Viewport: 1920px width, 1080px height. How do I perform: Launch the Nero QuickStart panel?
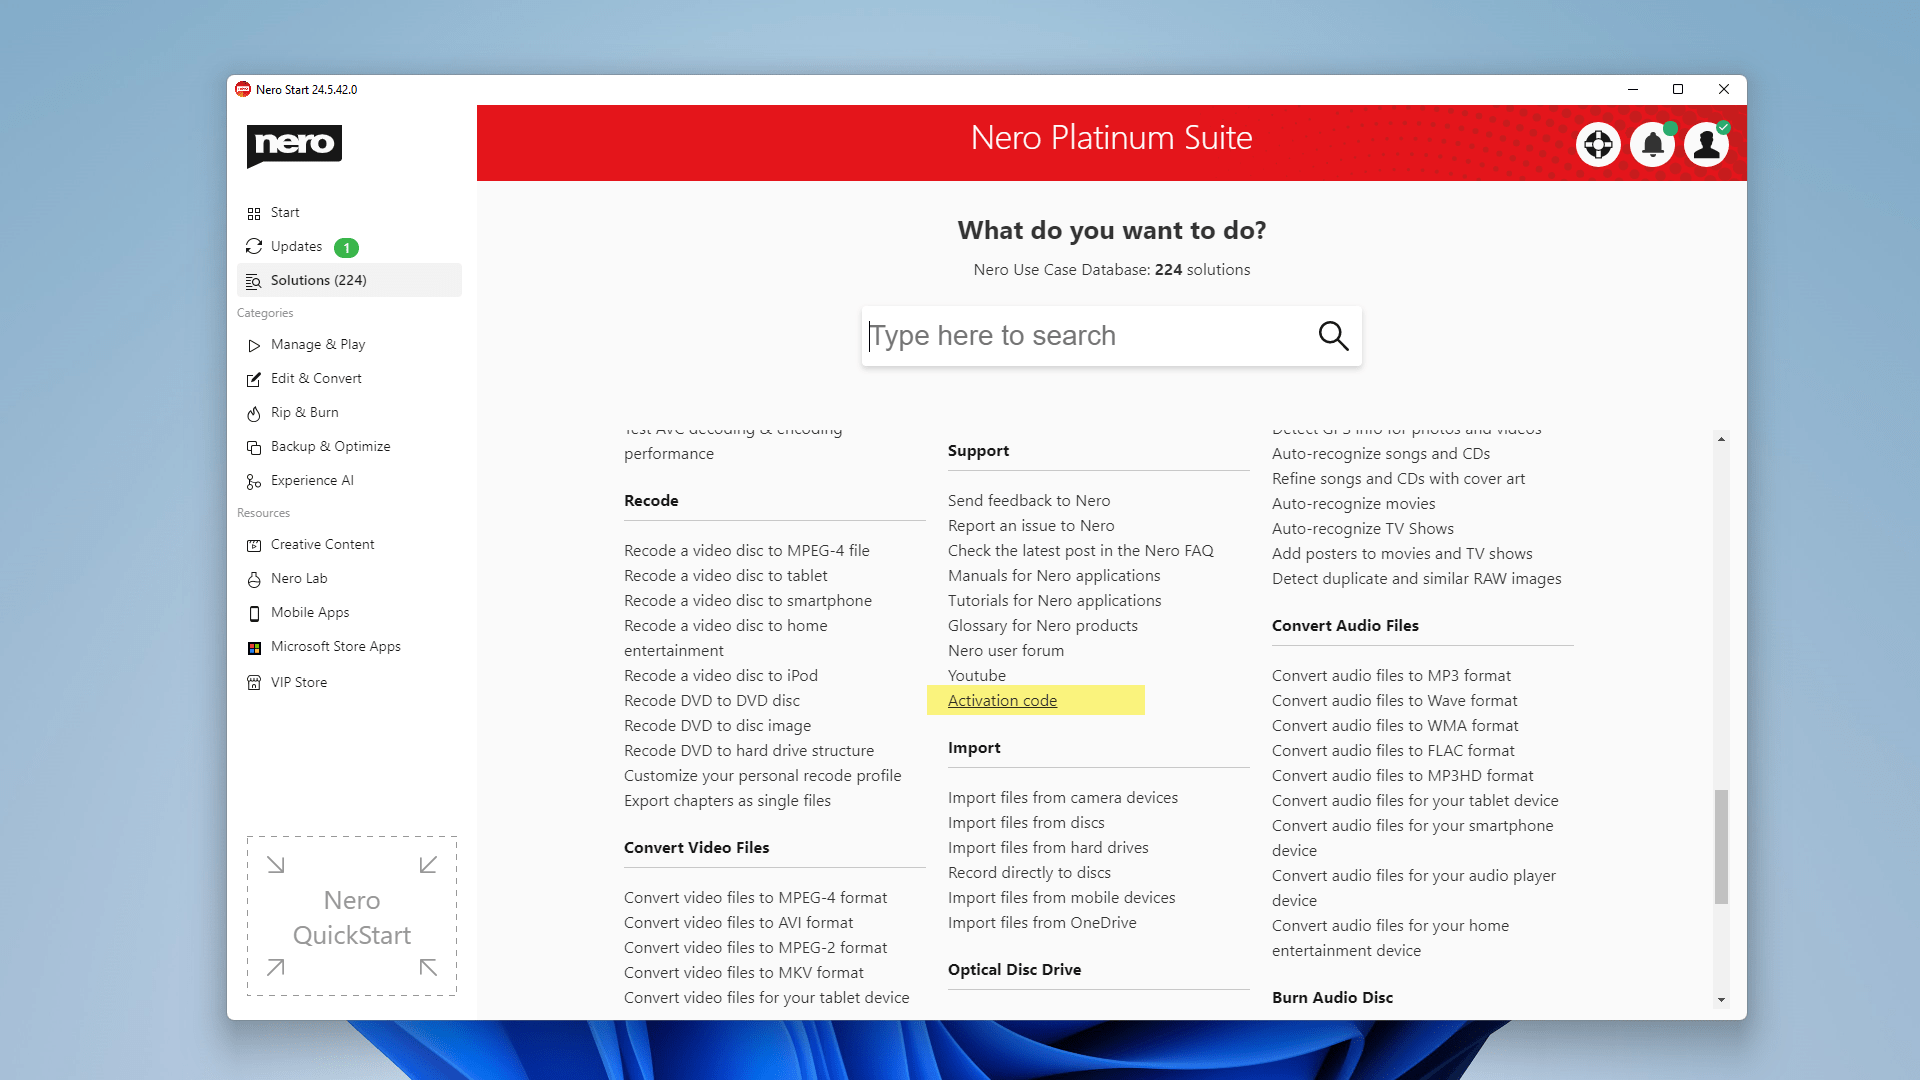tap(352, 916)
